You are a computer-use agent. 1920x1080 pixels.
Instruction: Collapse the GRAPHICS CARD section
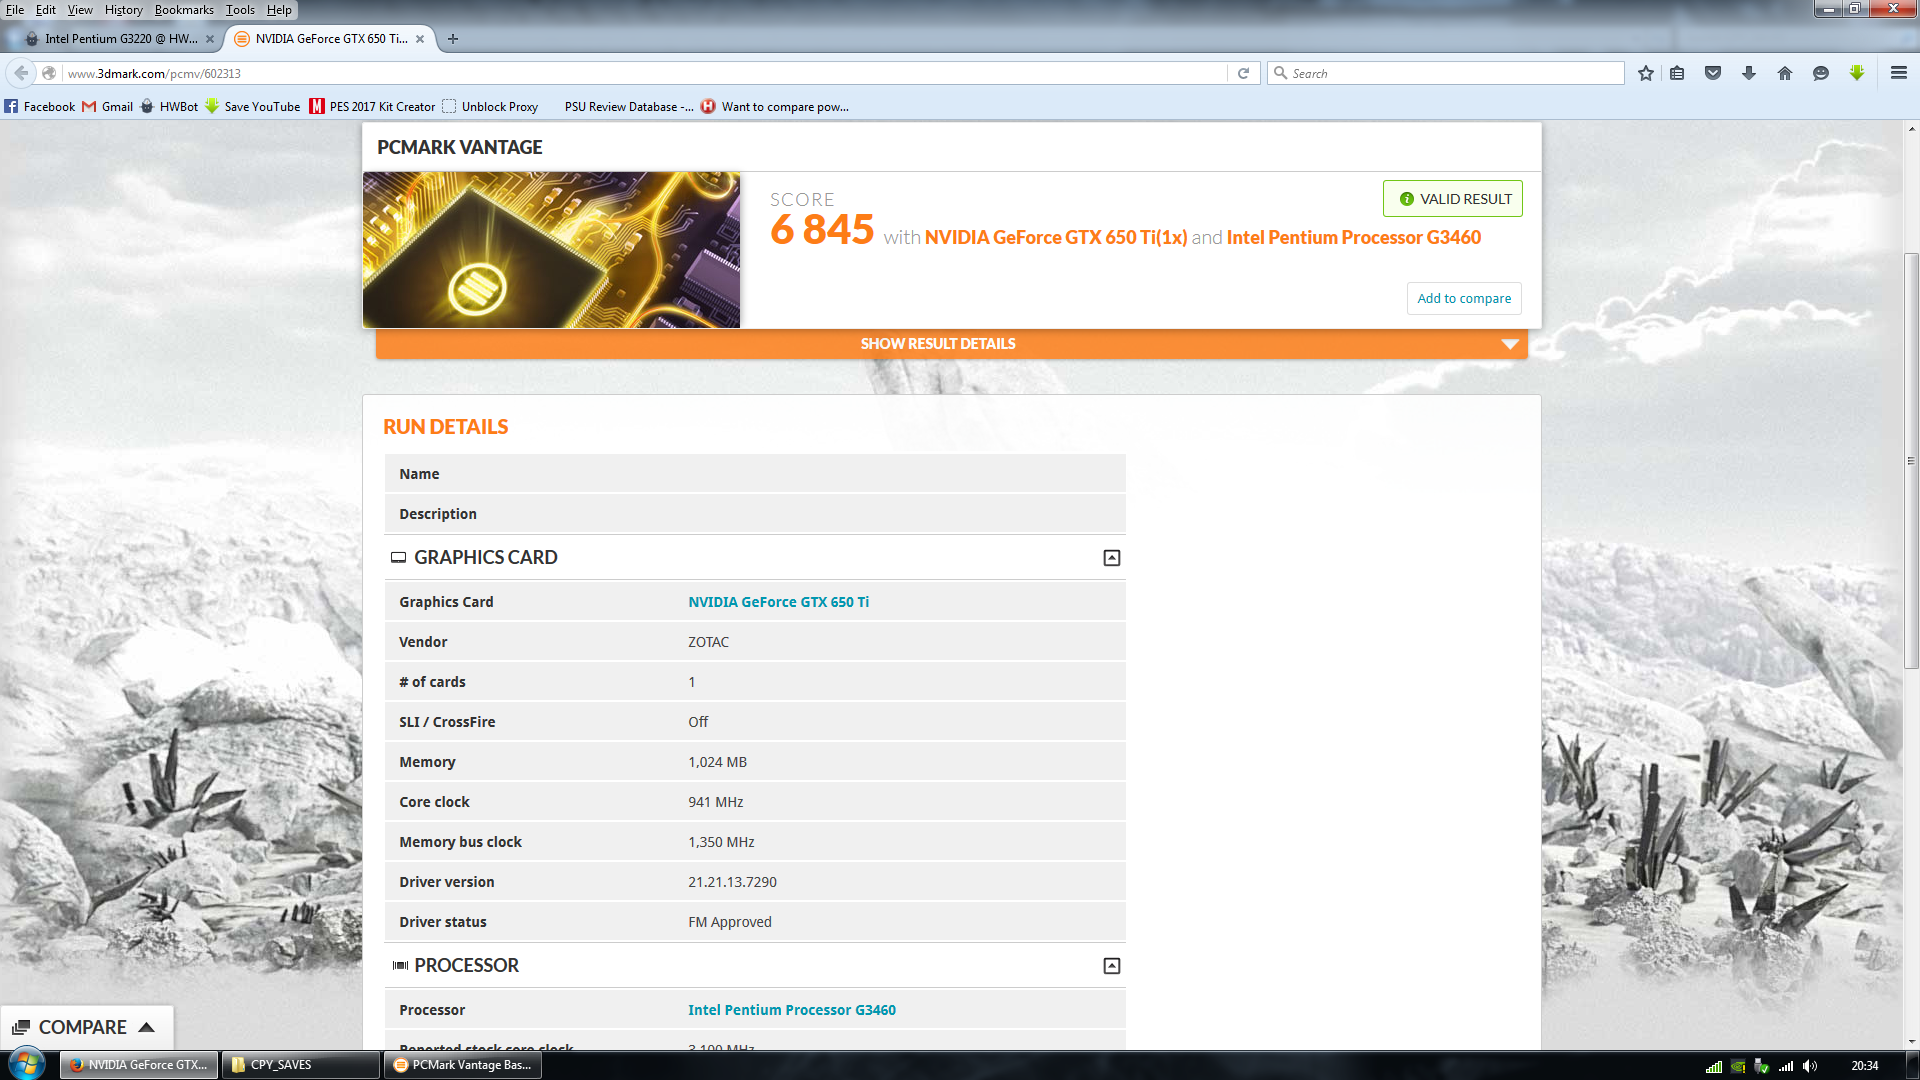click(1112, 558)
